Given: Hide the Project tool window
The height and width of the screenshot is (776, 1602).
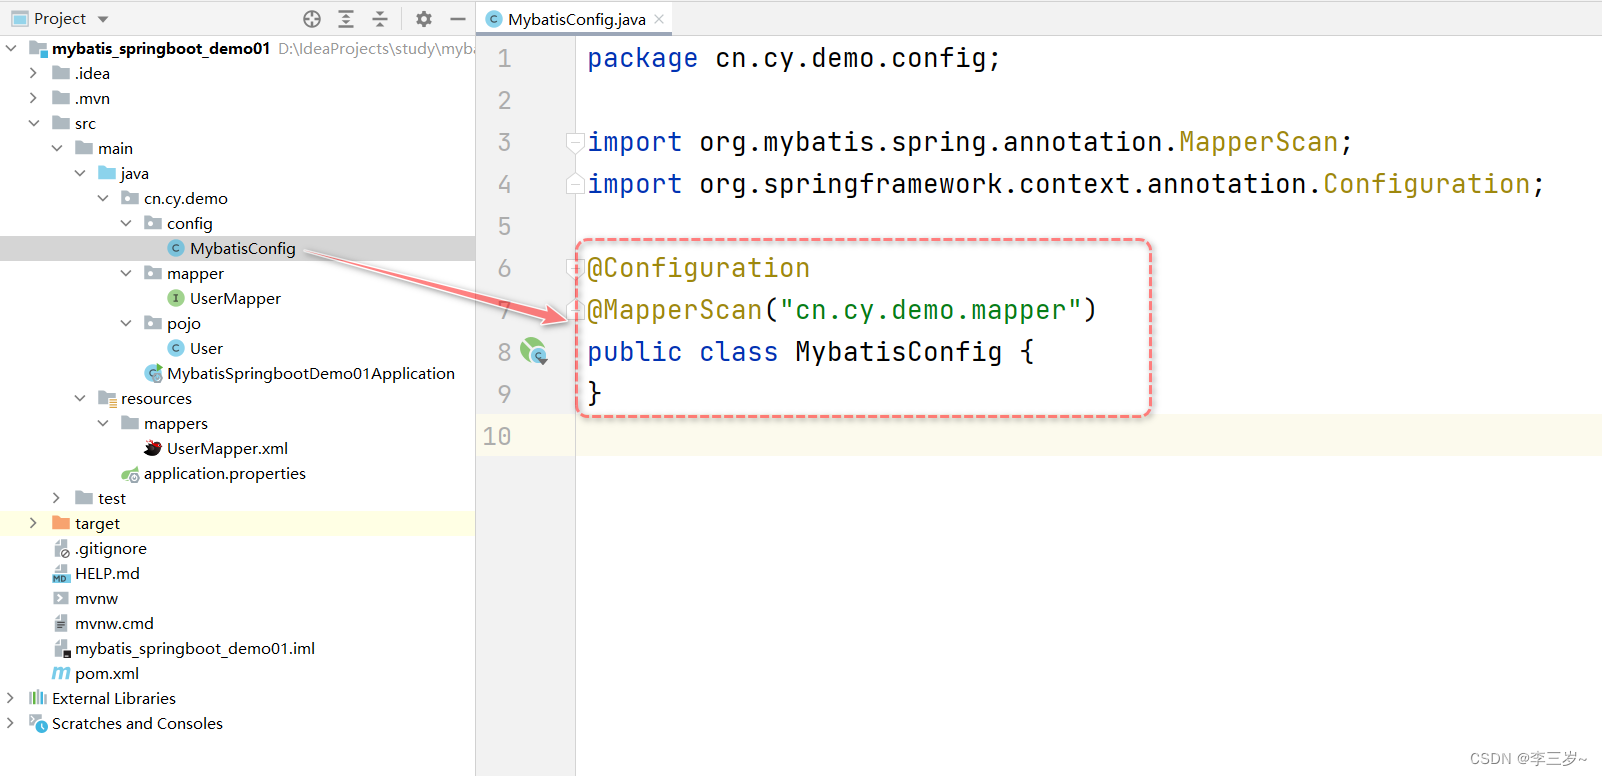Looking at the screenshot, I should [458, 19].
